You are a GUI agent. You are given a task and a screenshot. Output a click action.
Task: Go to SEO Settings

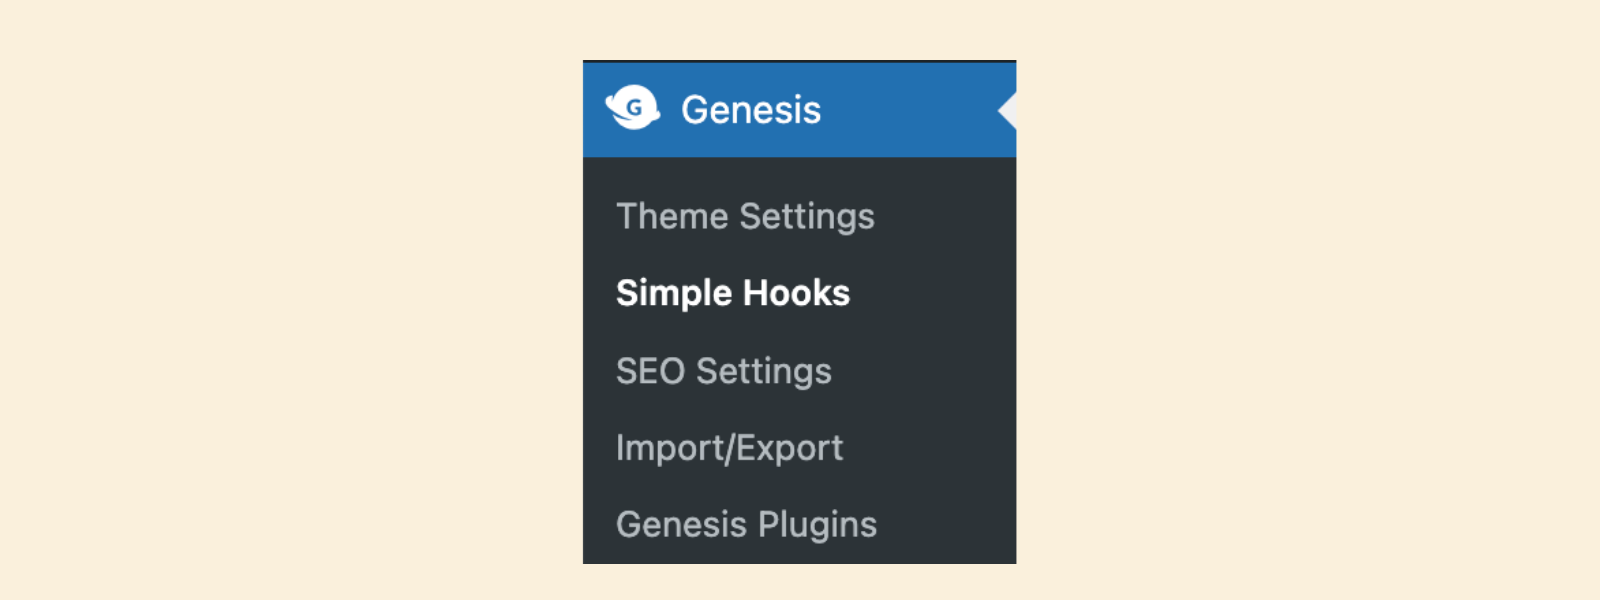[x=723, y=371]
